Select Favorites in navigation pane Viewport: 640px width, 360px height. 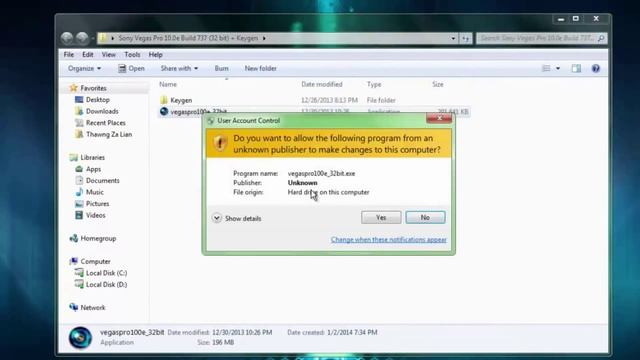click(93, 88)
